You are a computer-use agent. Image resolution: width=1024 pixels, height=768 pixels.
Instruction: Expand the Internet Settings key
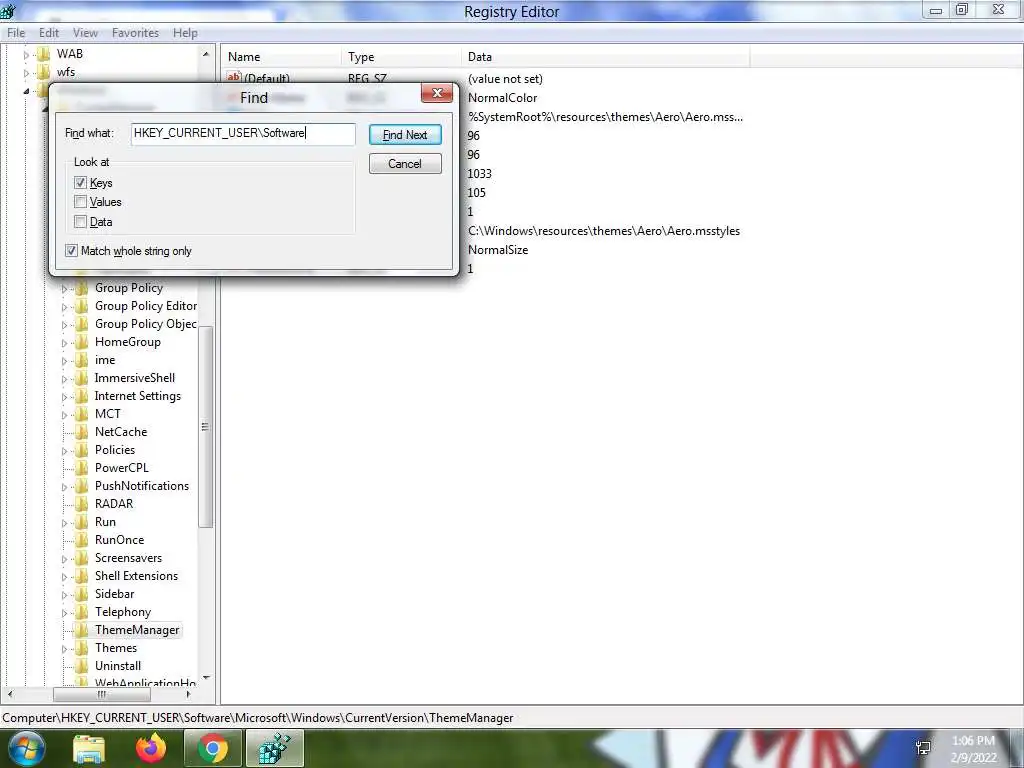[x=64, y=397]
